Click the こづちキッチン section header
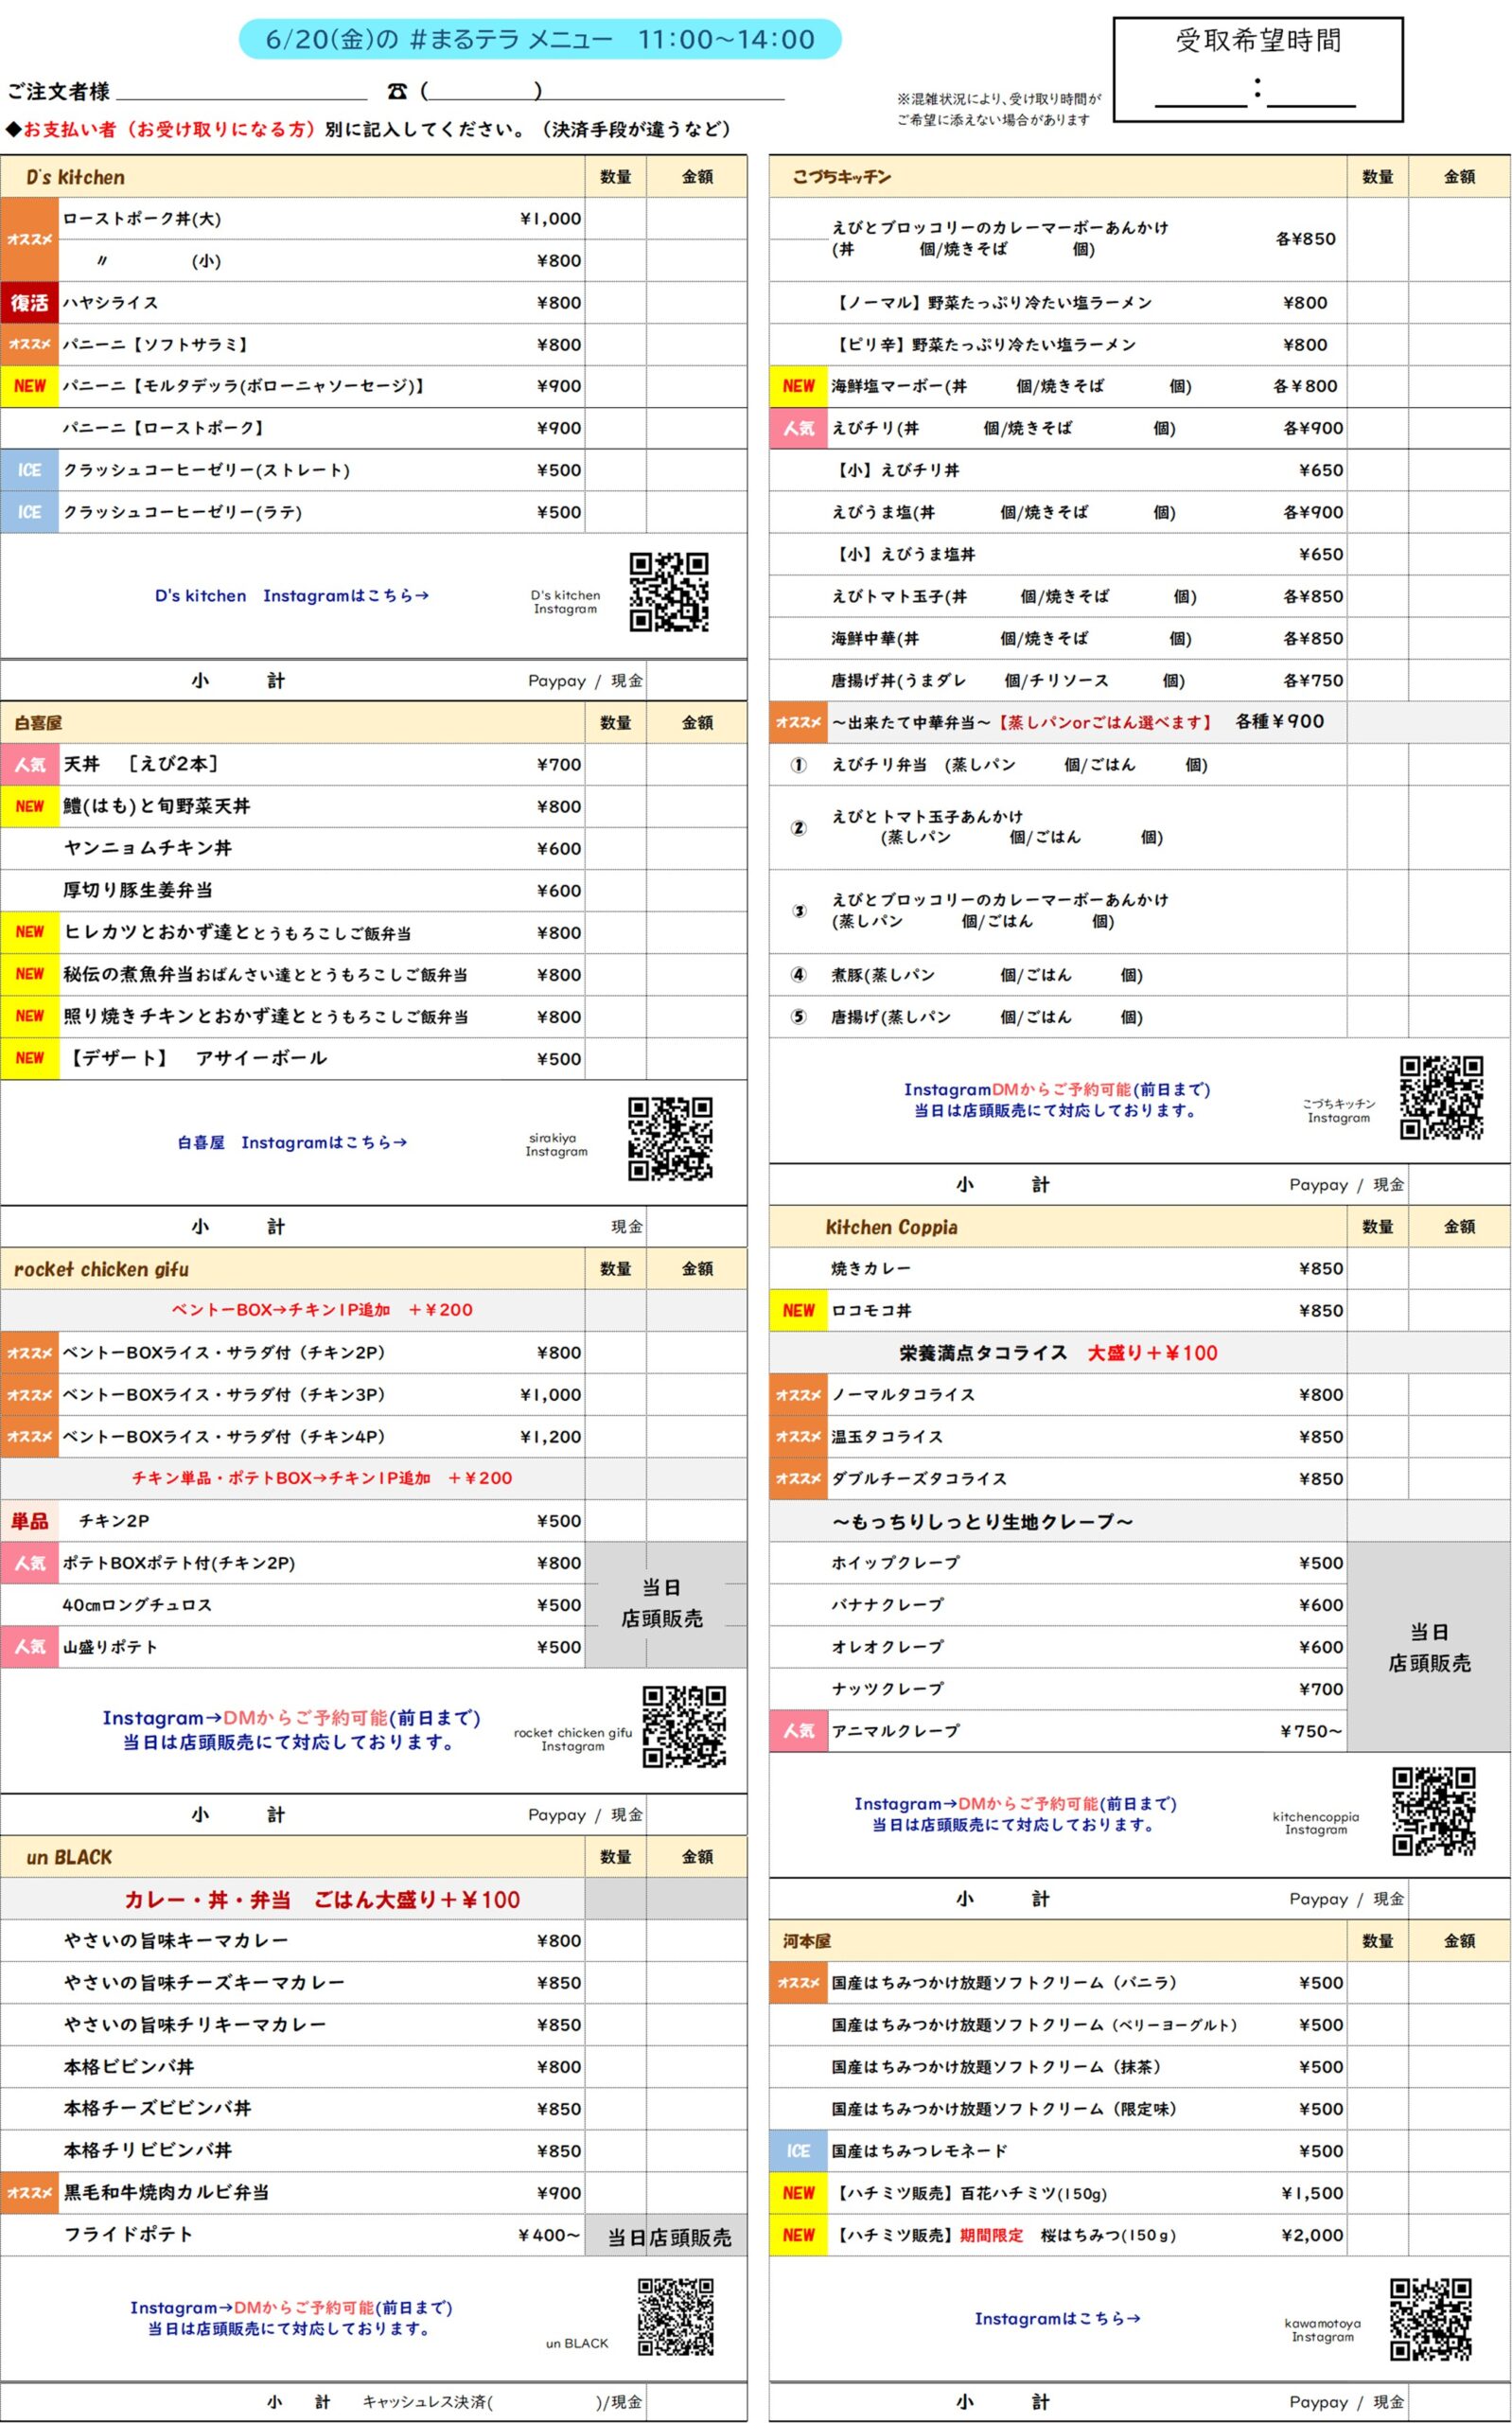1512x2423 pixels. tap(1058, 177)
